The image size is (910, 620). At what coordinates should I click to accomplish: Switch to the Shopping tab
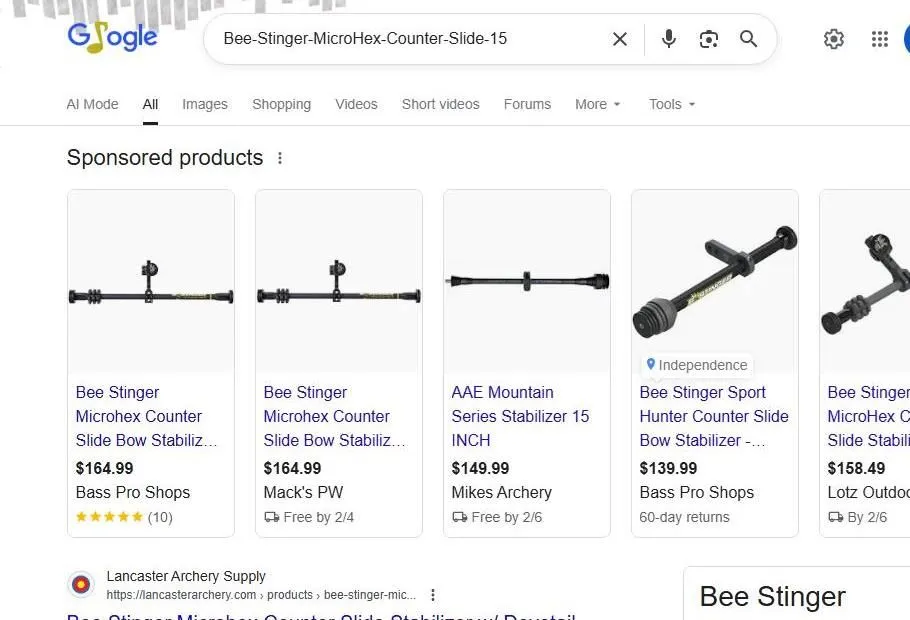click(281, 104)
